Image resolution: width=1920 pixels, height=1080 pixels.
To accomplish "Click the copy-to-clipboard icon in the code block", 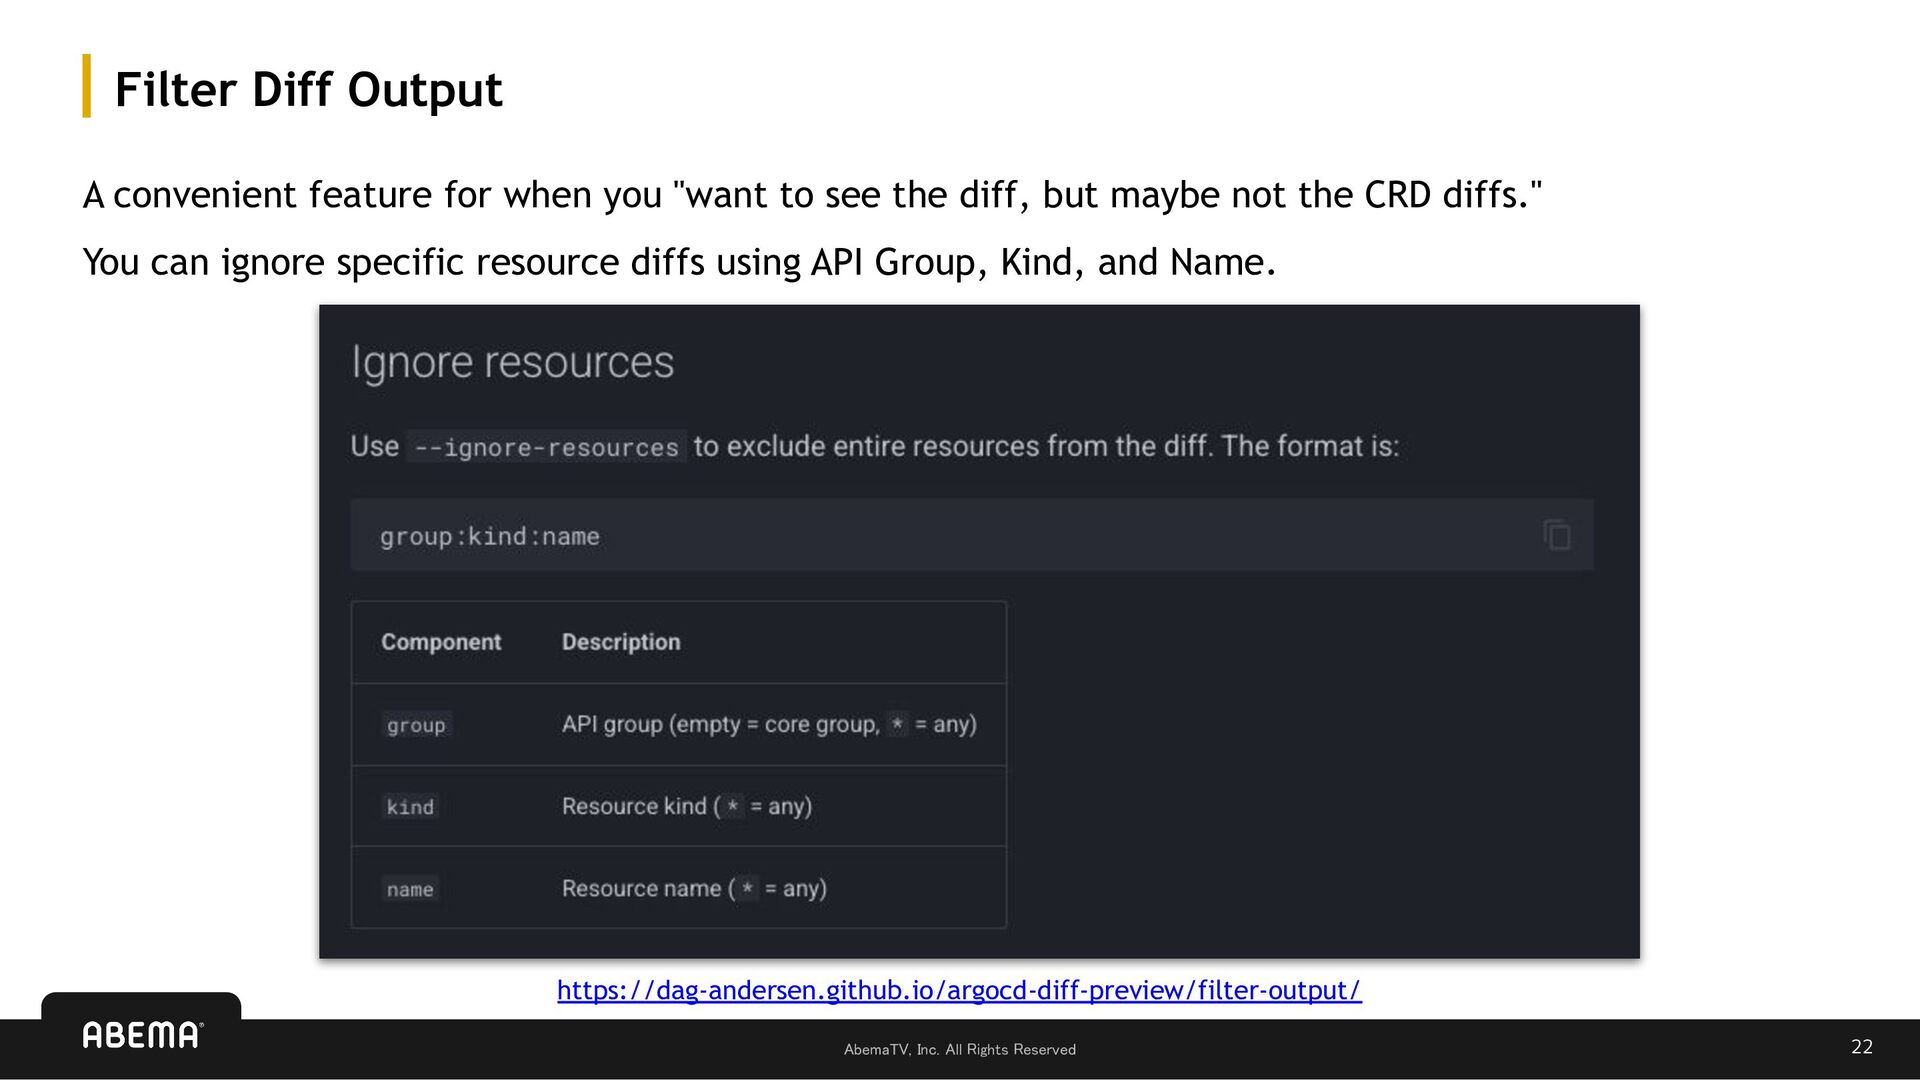I will (x=1556, y=535).
